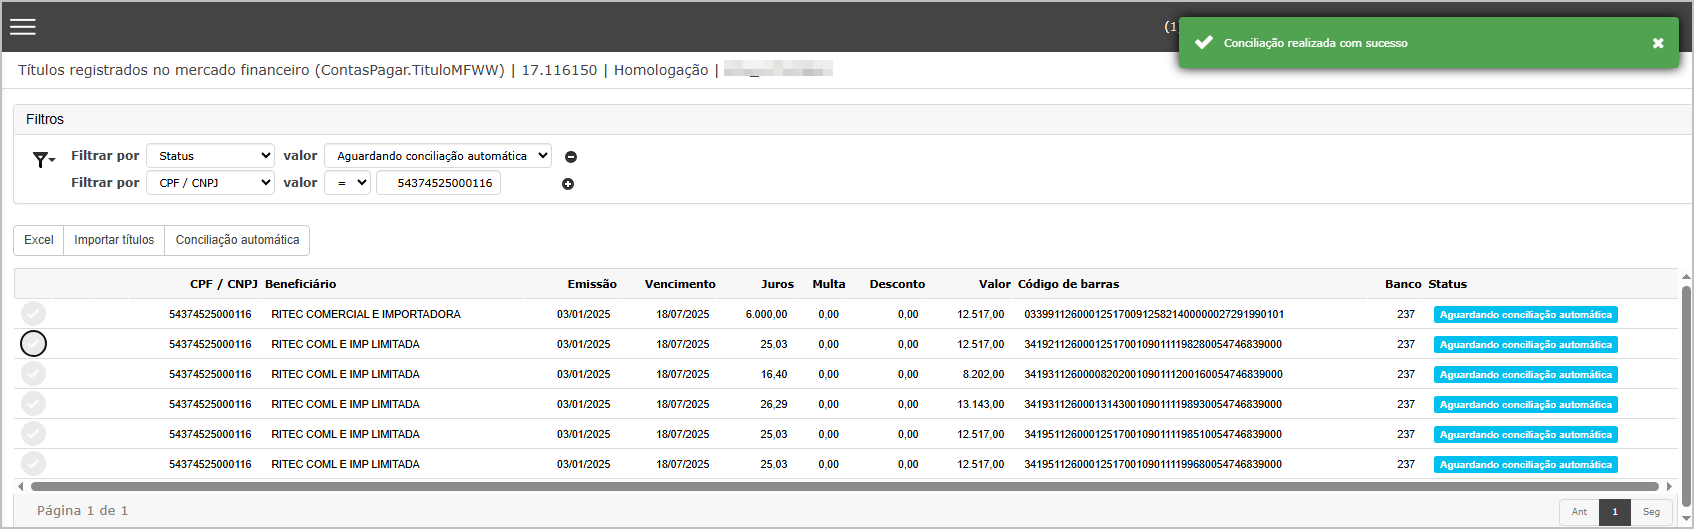Sort by Multa column header
This screenshot has width=1694, height=529.
[x=829, y=284]
